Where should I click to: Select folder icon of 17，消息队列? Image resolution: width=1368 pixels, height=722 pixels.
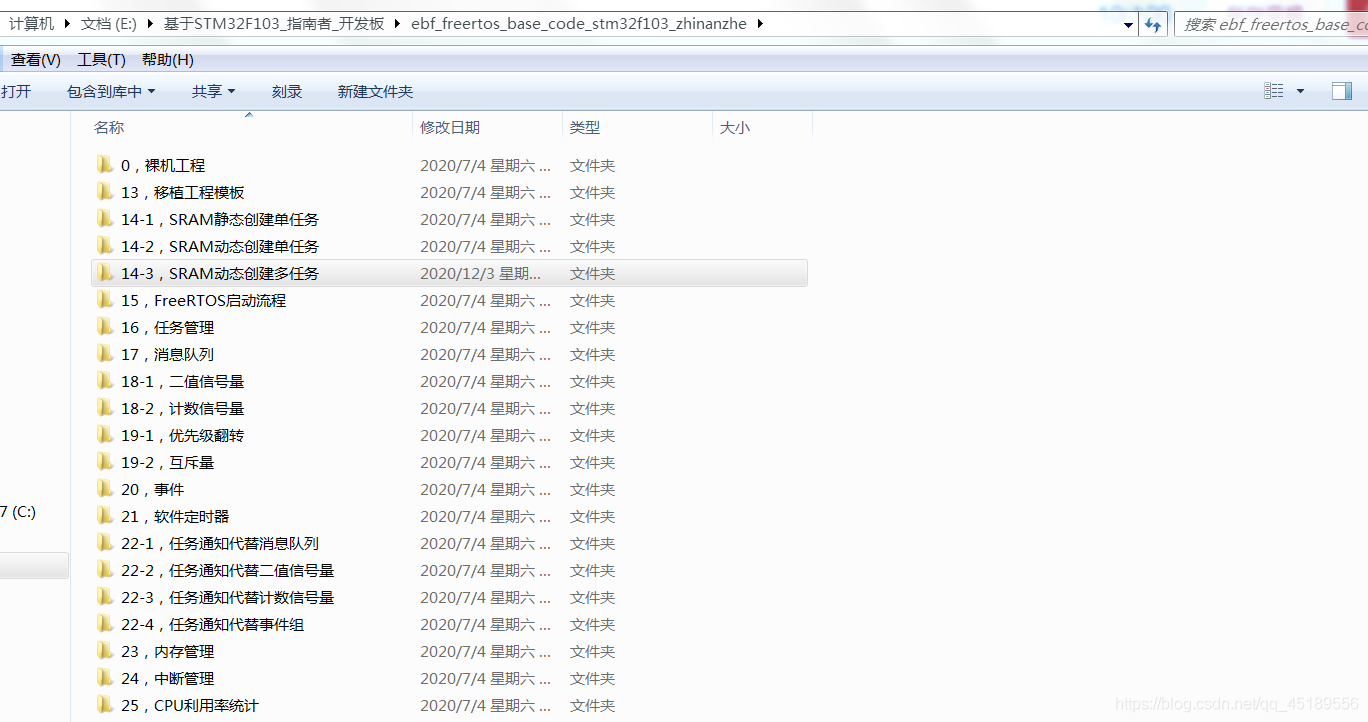105,354
